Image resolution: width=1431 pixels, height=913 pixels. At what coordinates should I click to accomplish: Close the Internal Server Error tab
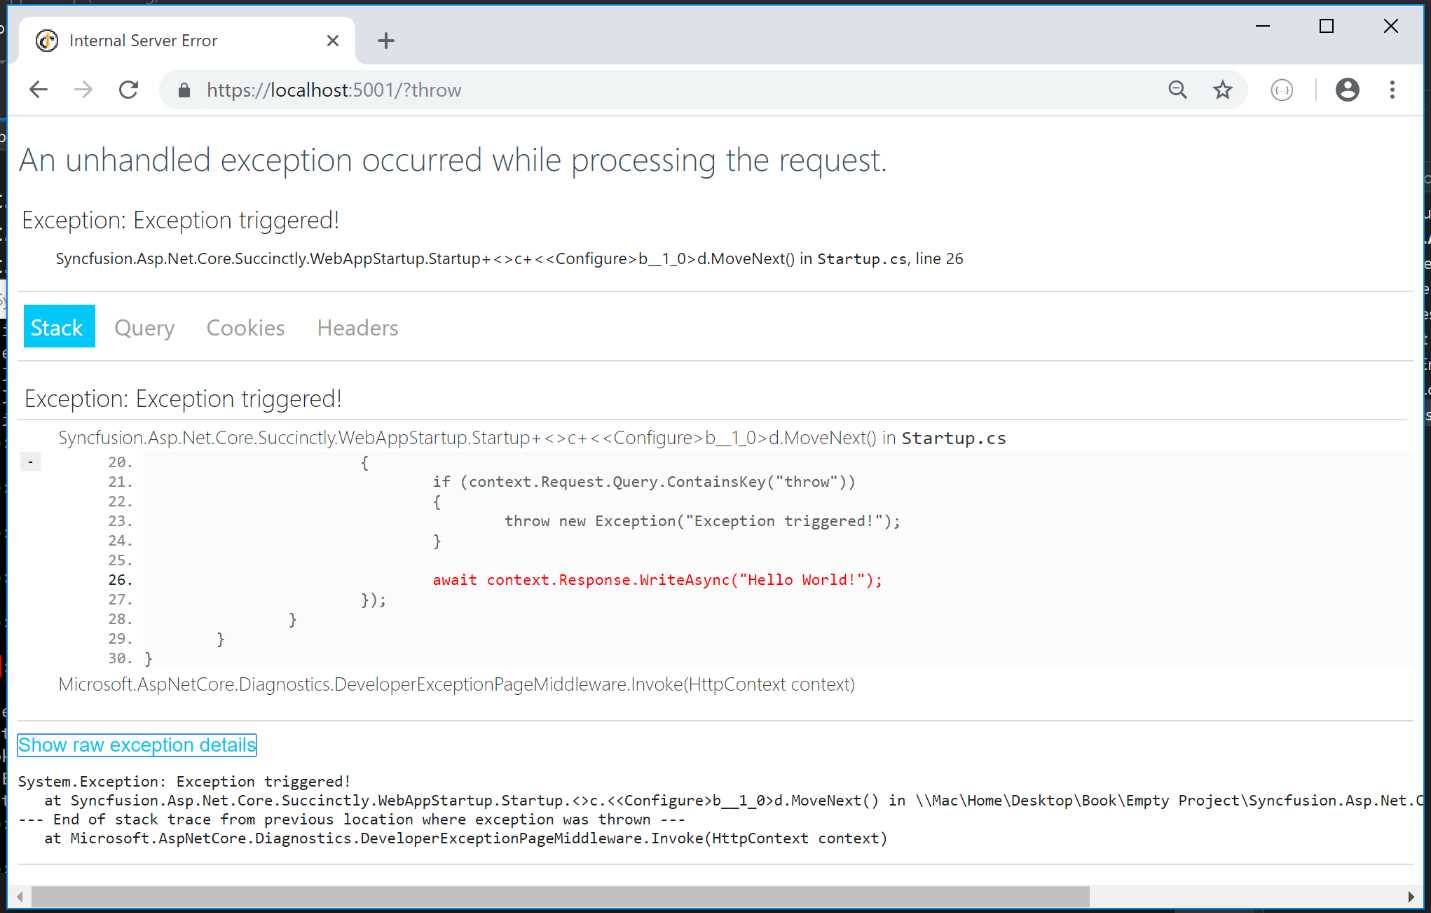[332, 41]
